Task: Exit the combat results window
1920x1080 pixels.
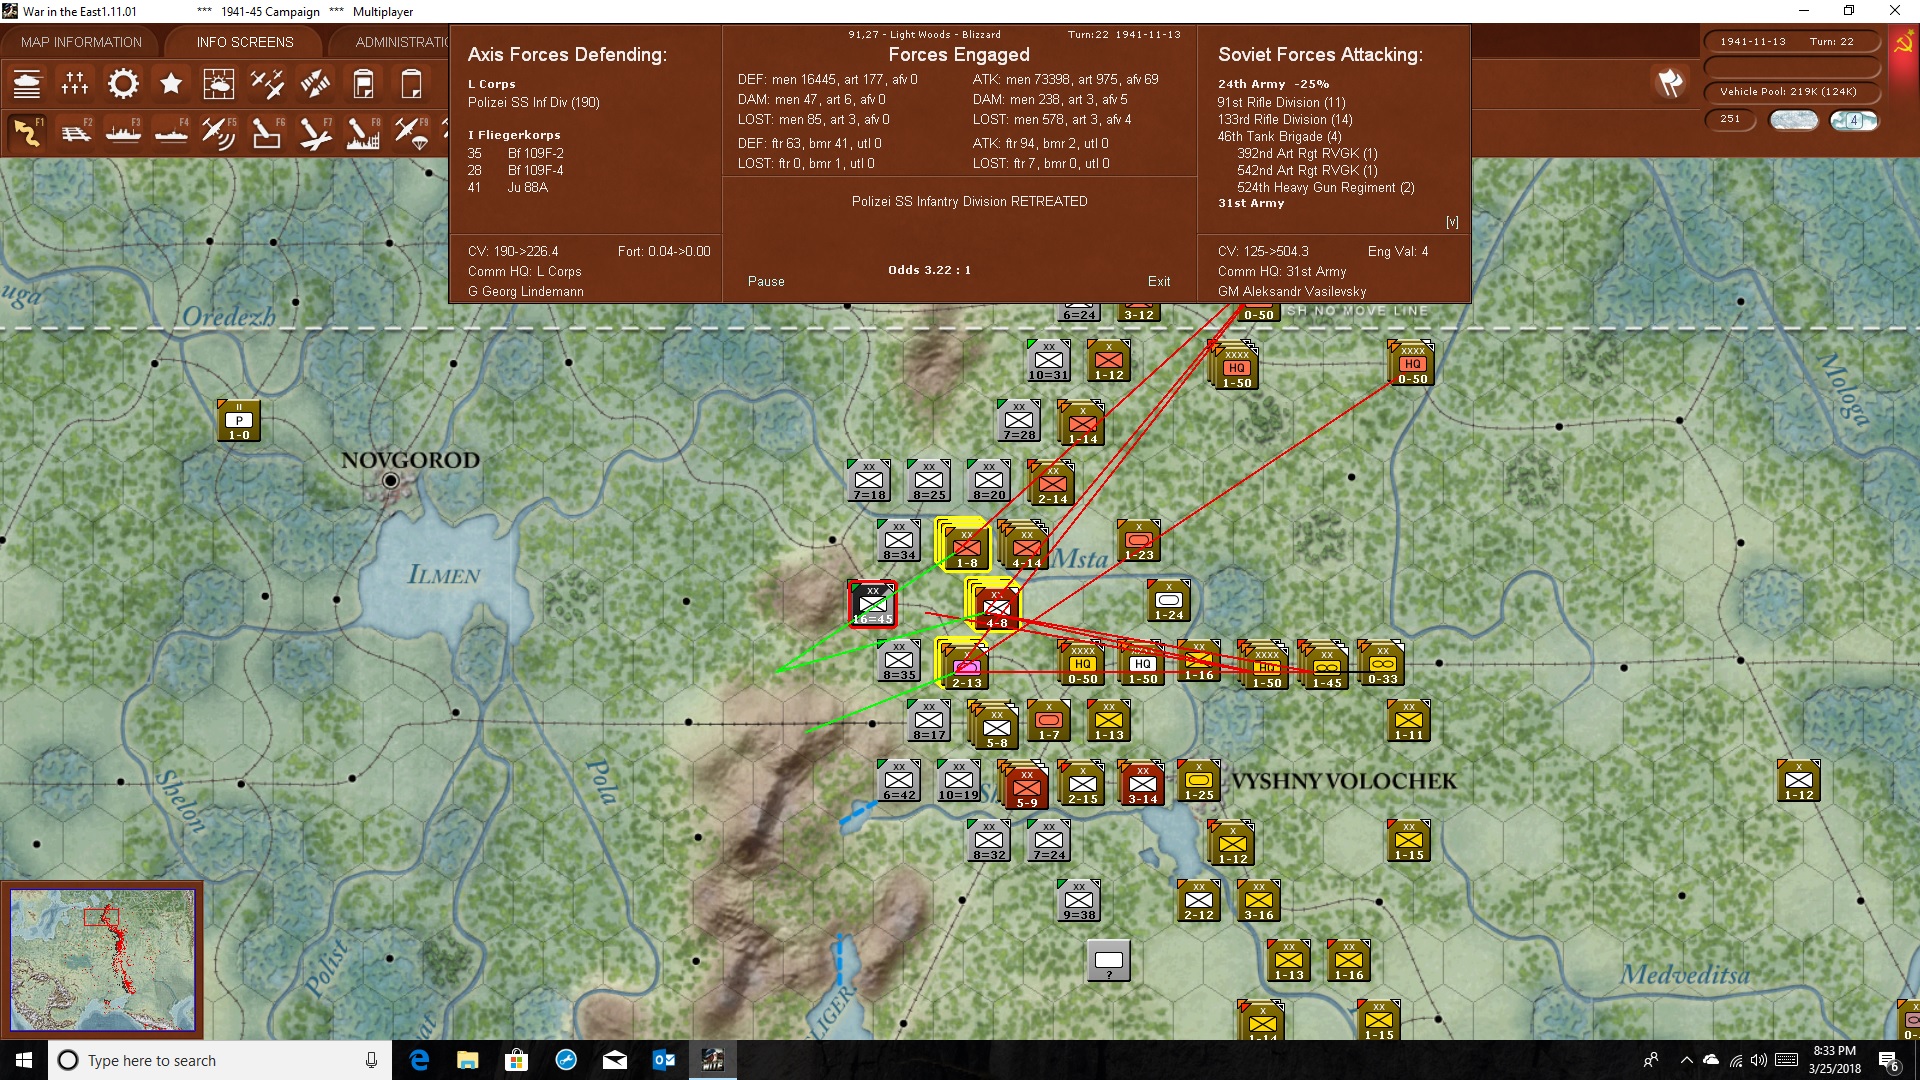Action: (1159, 282)
